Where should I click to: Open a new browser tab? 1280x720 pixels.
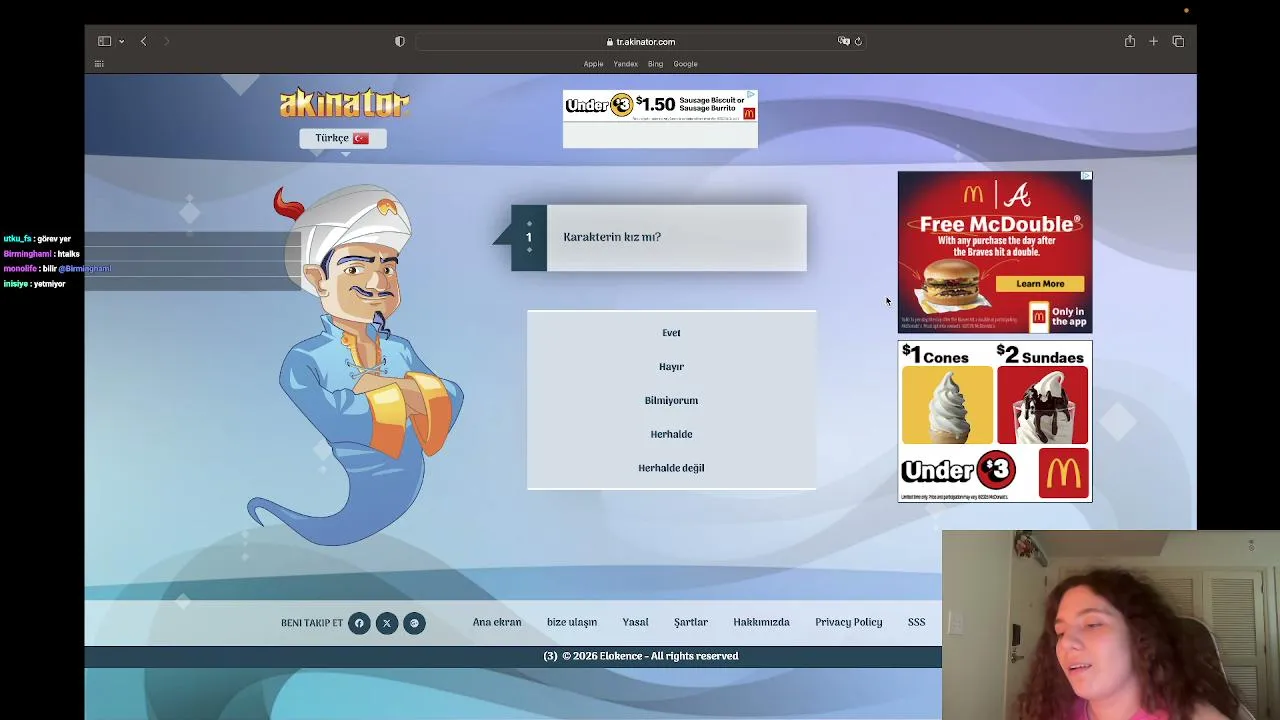1153,41
